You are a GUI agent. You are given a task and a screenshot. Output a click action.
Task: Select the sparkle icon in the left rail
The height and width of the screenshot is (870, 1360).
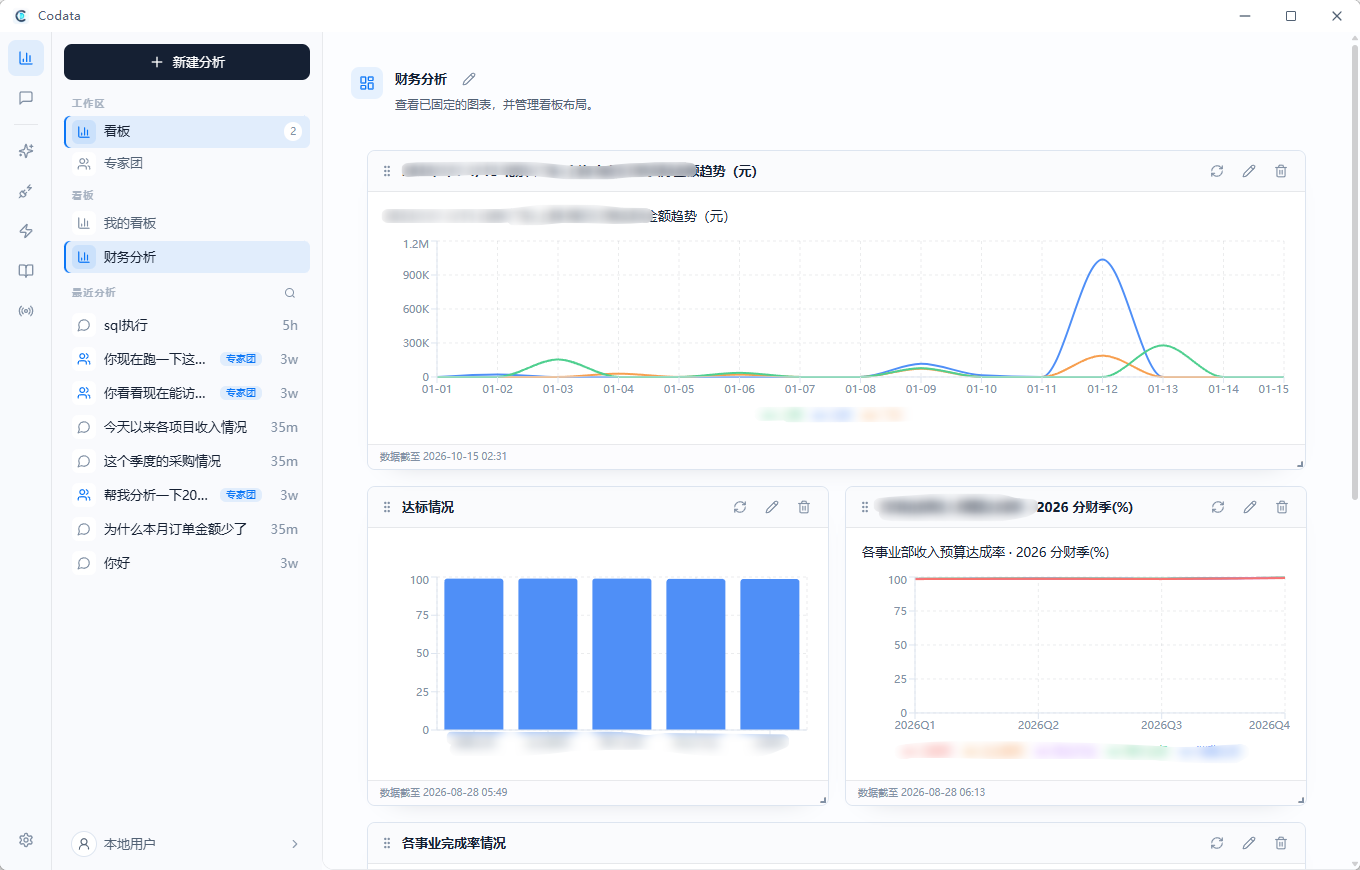(26, 151)
